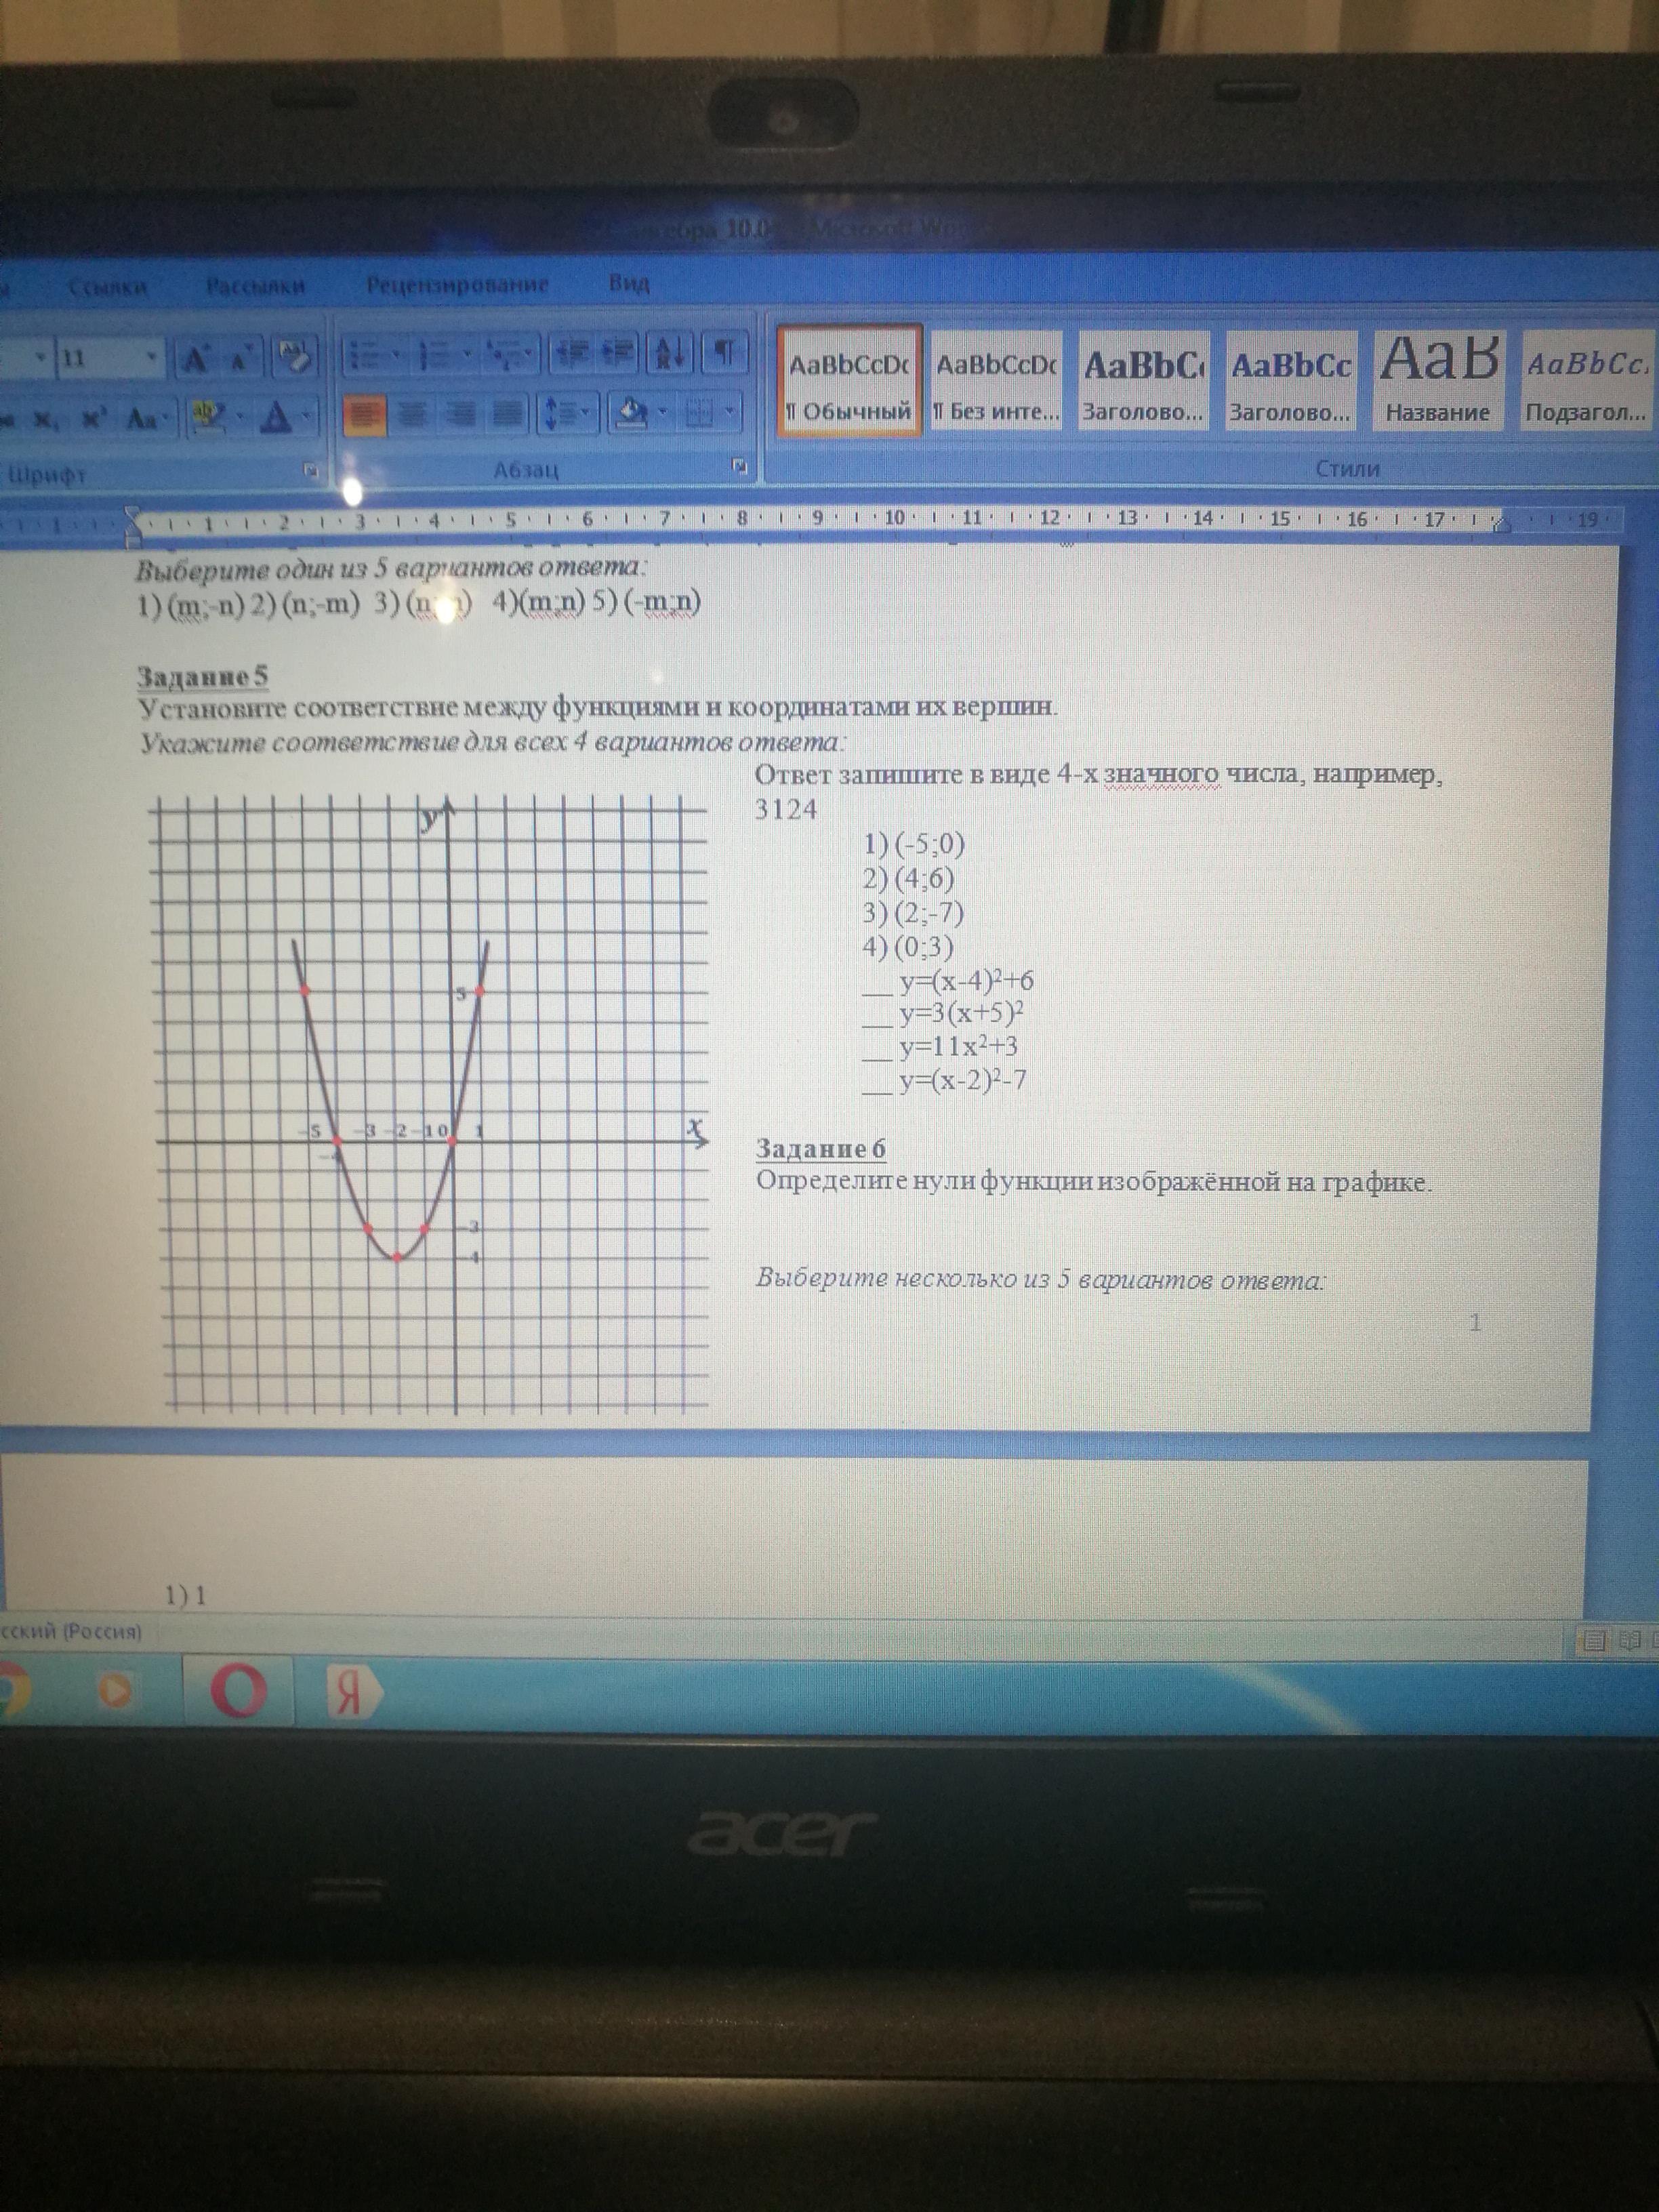
Task: Click the Increase Indent icon
Action: pos(617,355)
